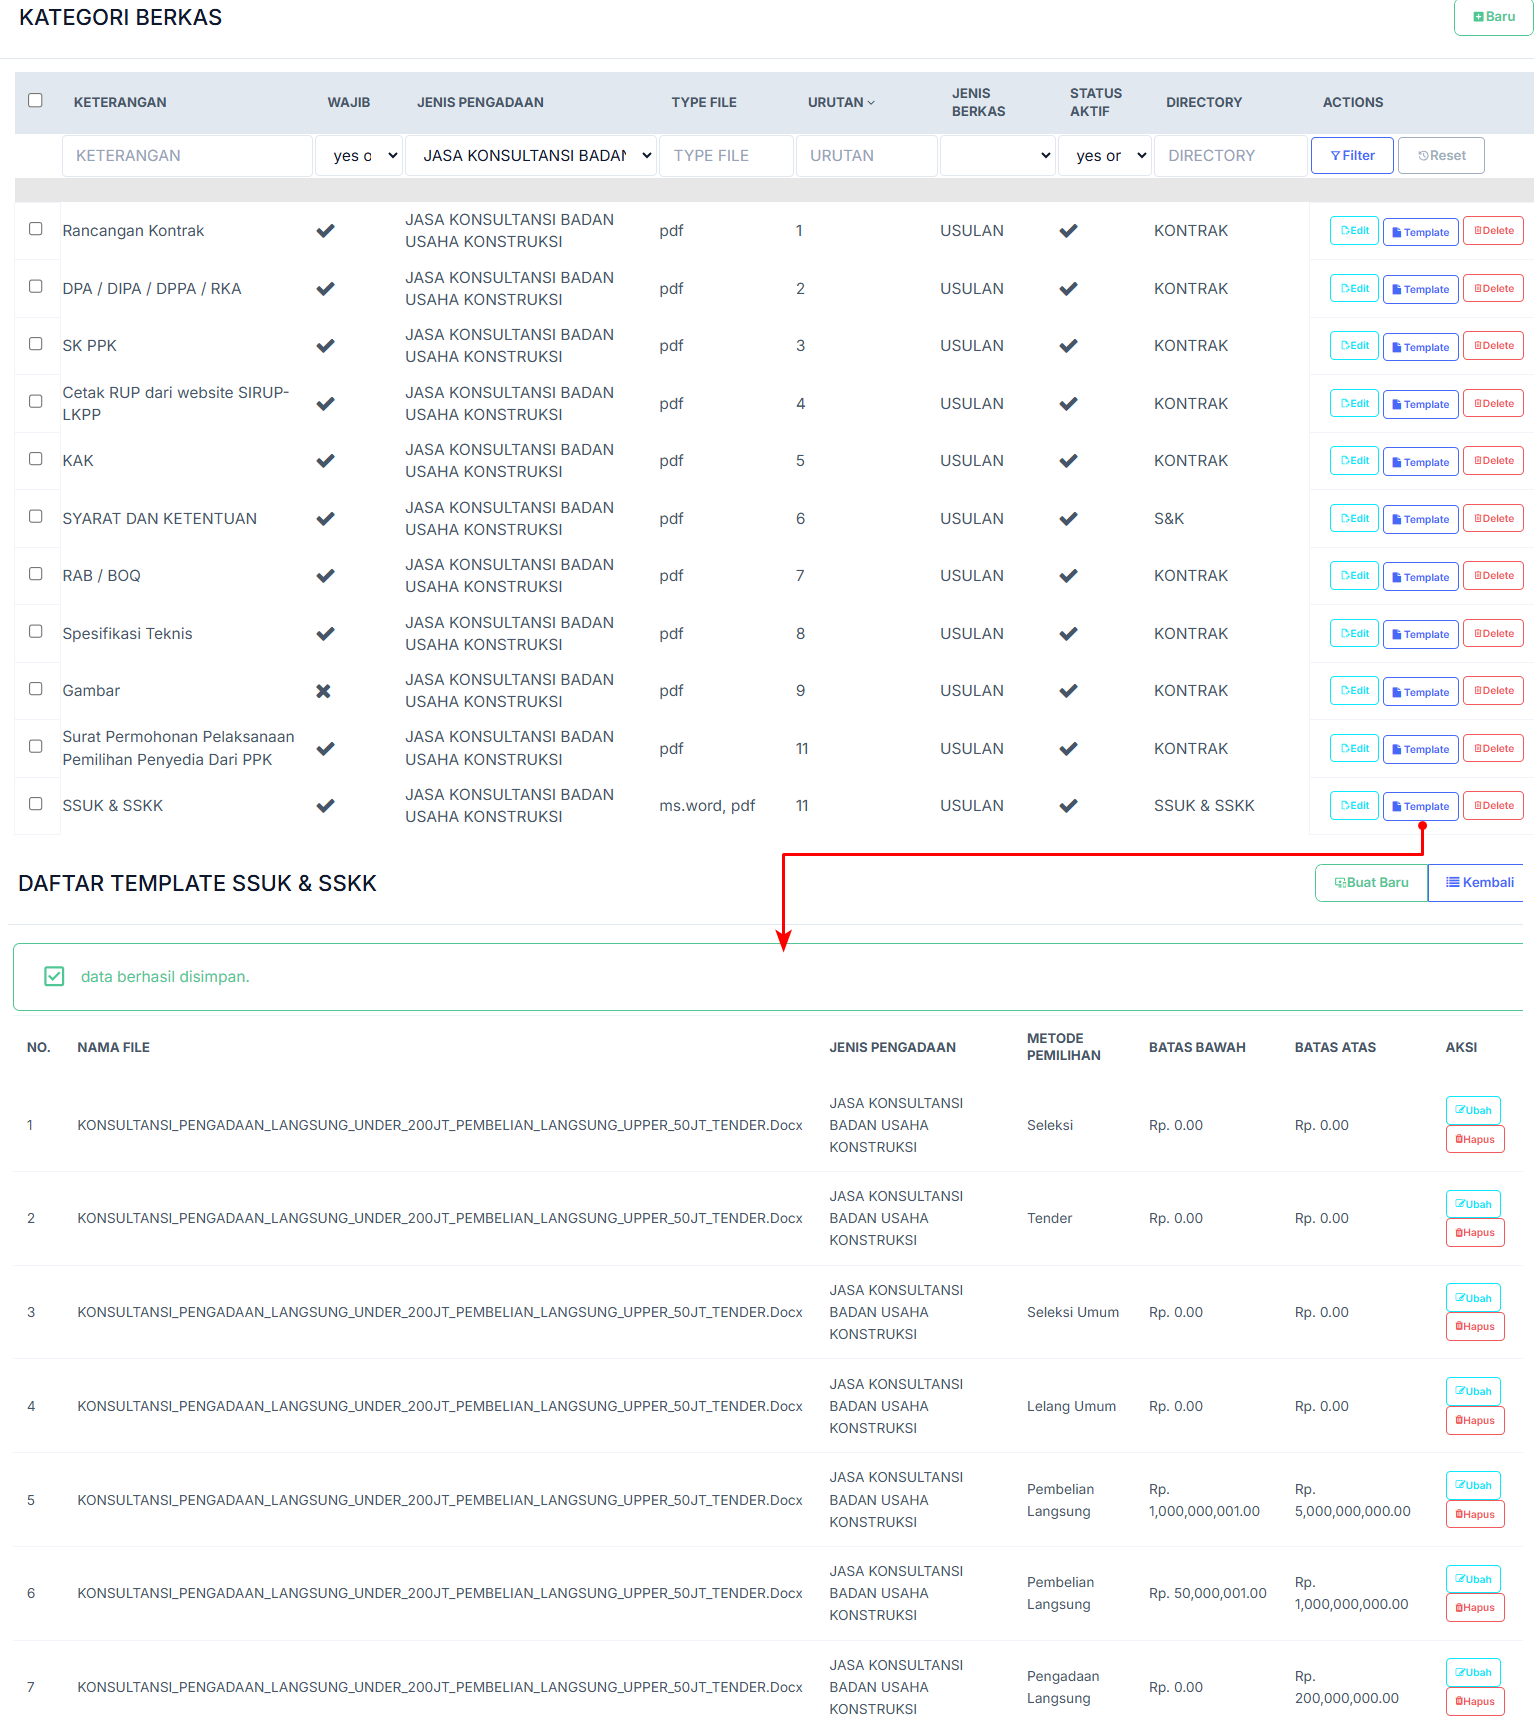Edit the RAB / BOQ row
This screenshot has height=1728, width=1534.
1354,576
